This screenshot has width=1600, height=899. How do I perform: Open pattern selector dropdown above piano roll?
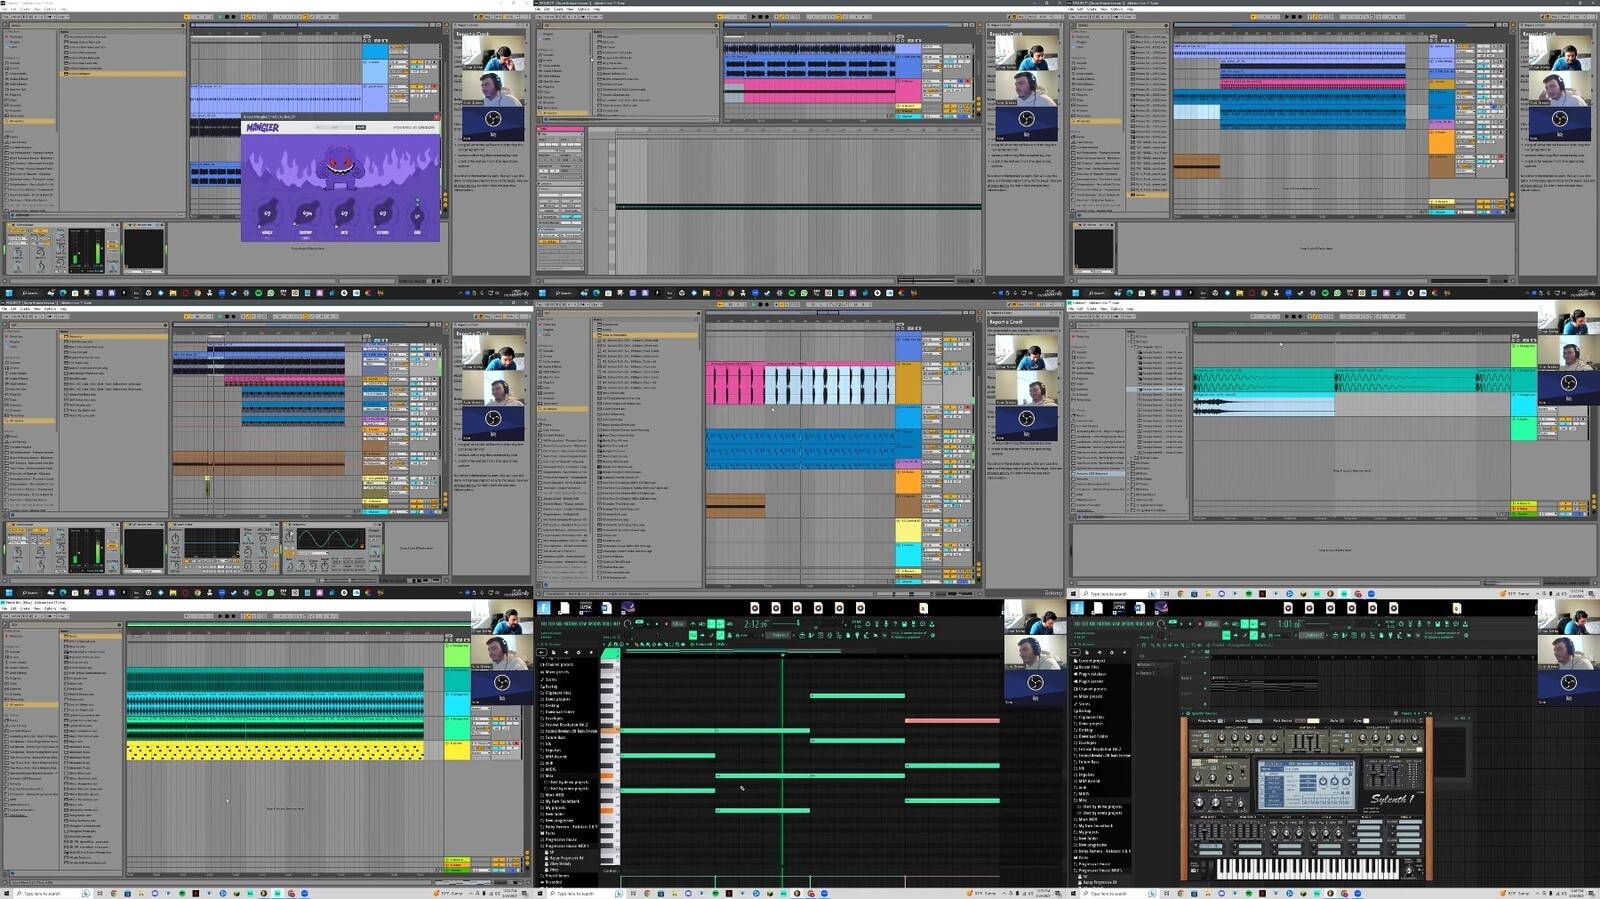780,635
